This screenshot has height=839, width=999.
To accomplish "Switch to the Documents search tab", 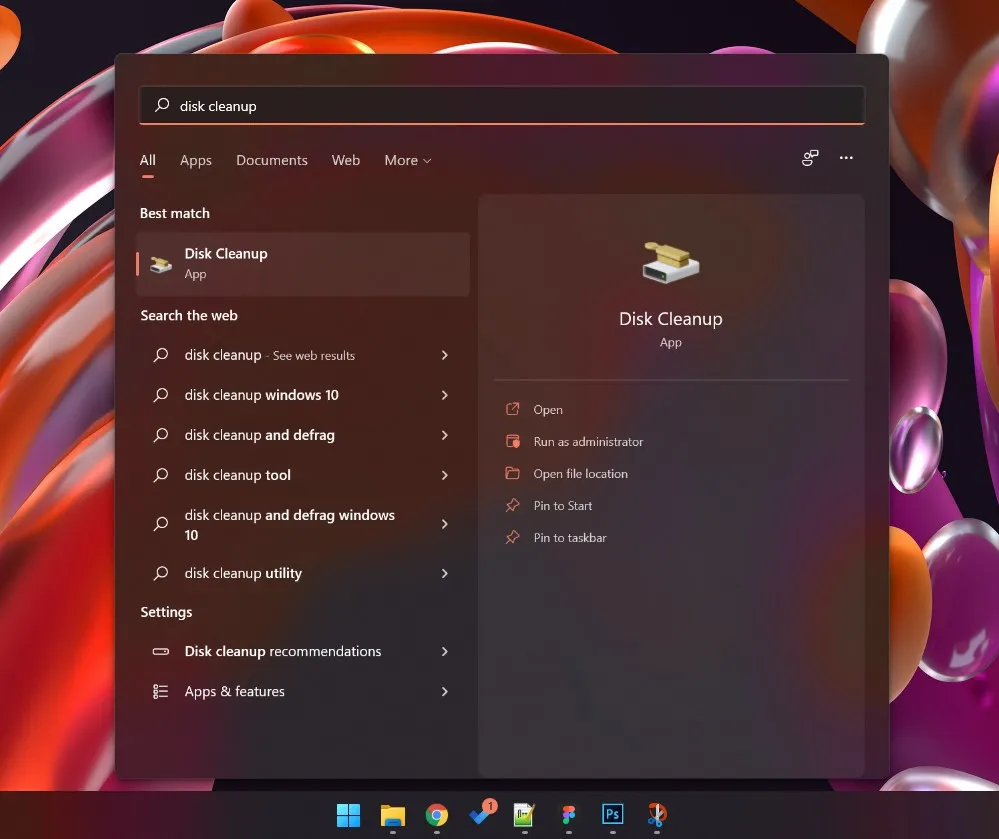I will pos(271,160).
